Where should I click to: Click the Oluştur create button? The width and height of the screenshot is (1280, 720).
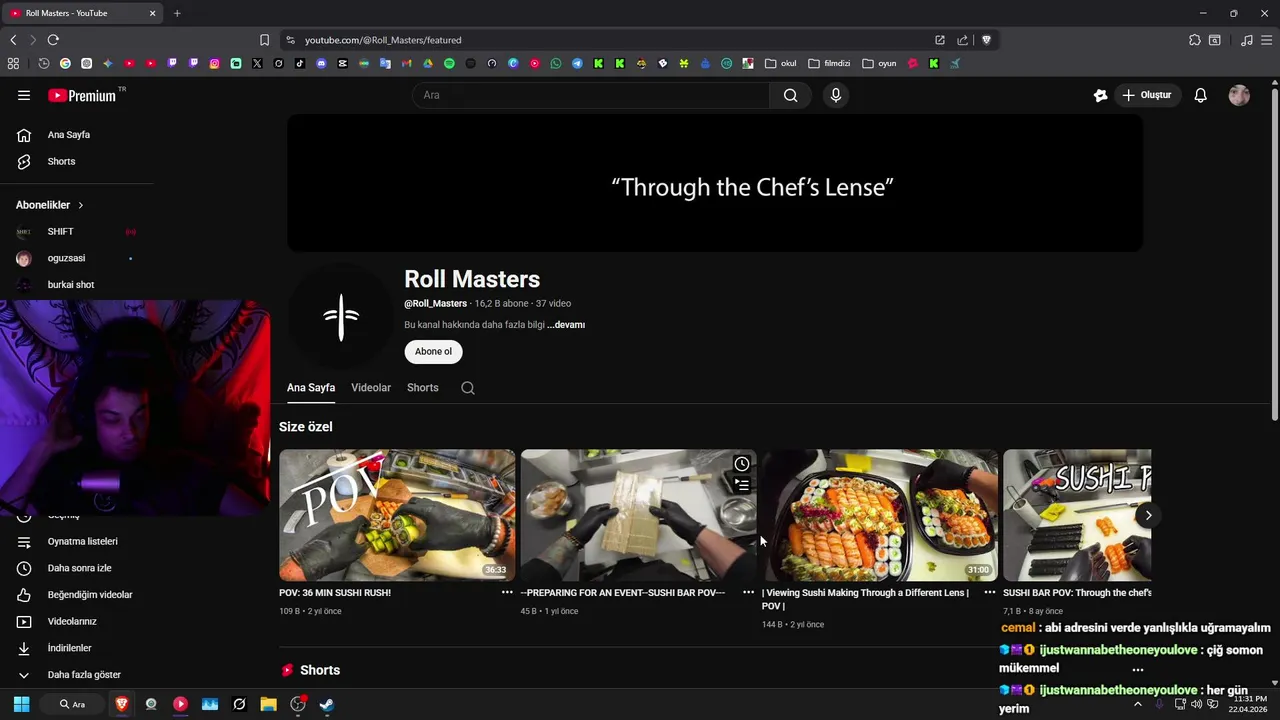point(1146,95)
